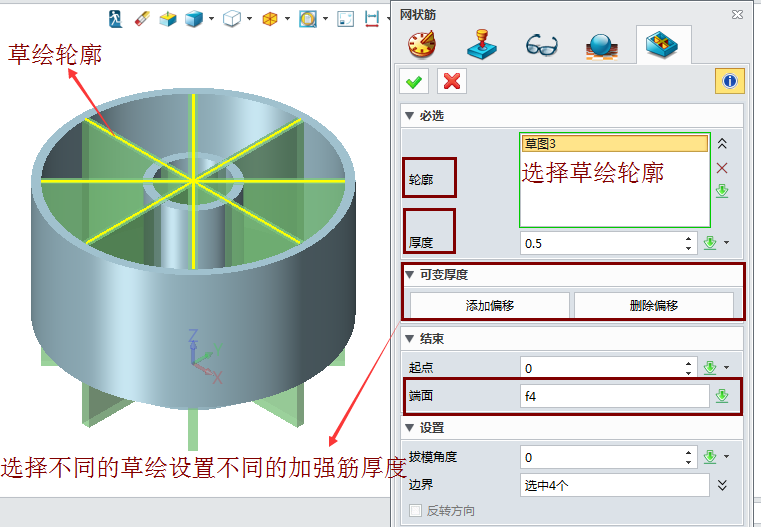
Task: Remove profile entry with small red X
Action: coord(722,167)
